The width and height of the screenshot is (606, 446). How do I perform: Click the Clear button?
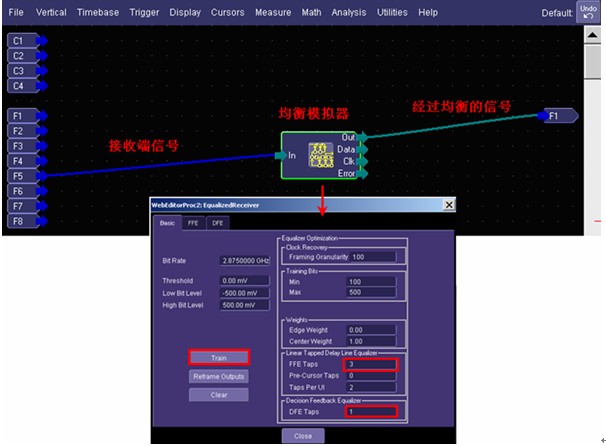tap(217, 394)
